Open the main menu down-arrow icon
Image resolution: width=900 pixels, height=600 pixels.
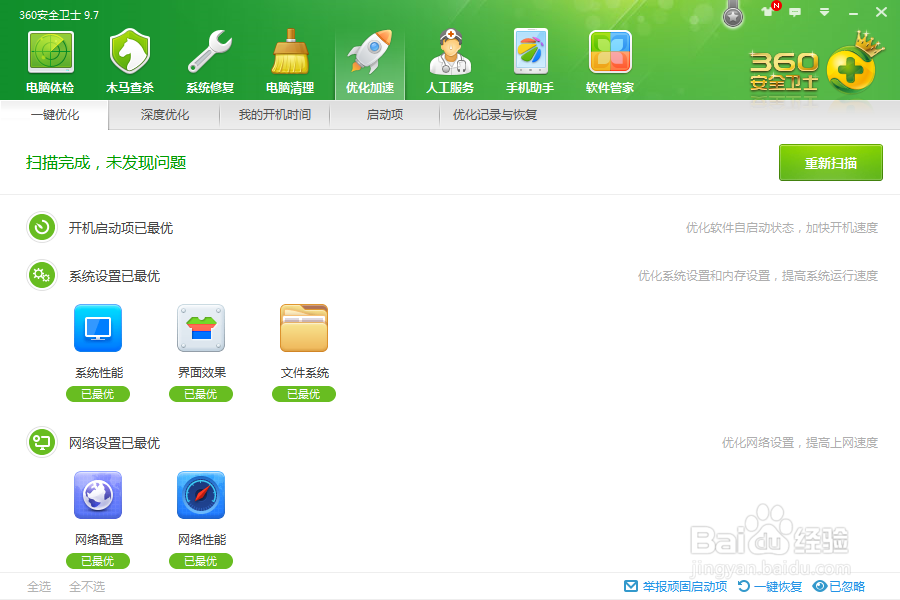824,12
